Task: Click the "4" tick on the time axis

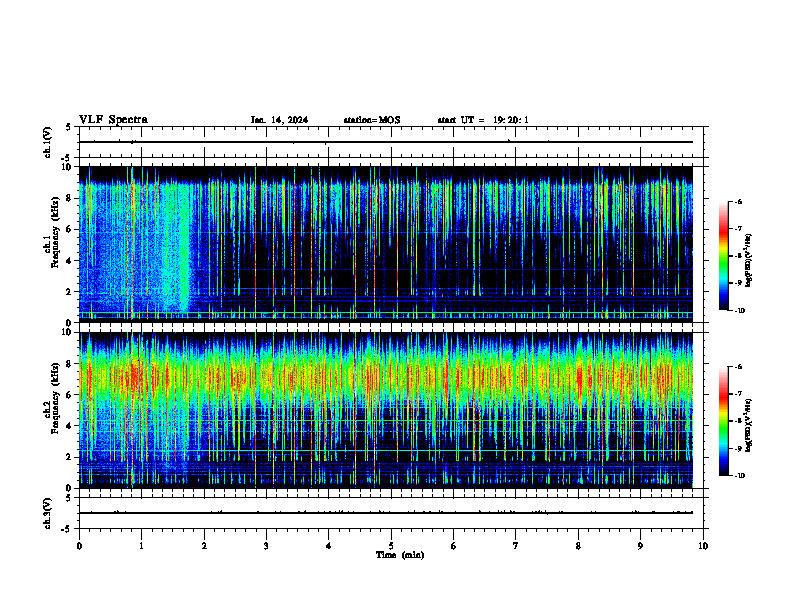Action: [329, 546]
